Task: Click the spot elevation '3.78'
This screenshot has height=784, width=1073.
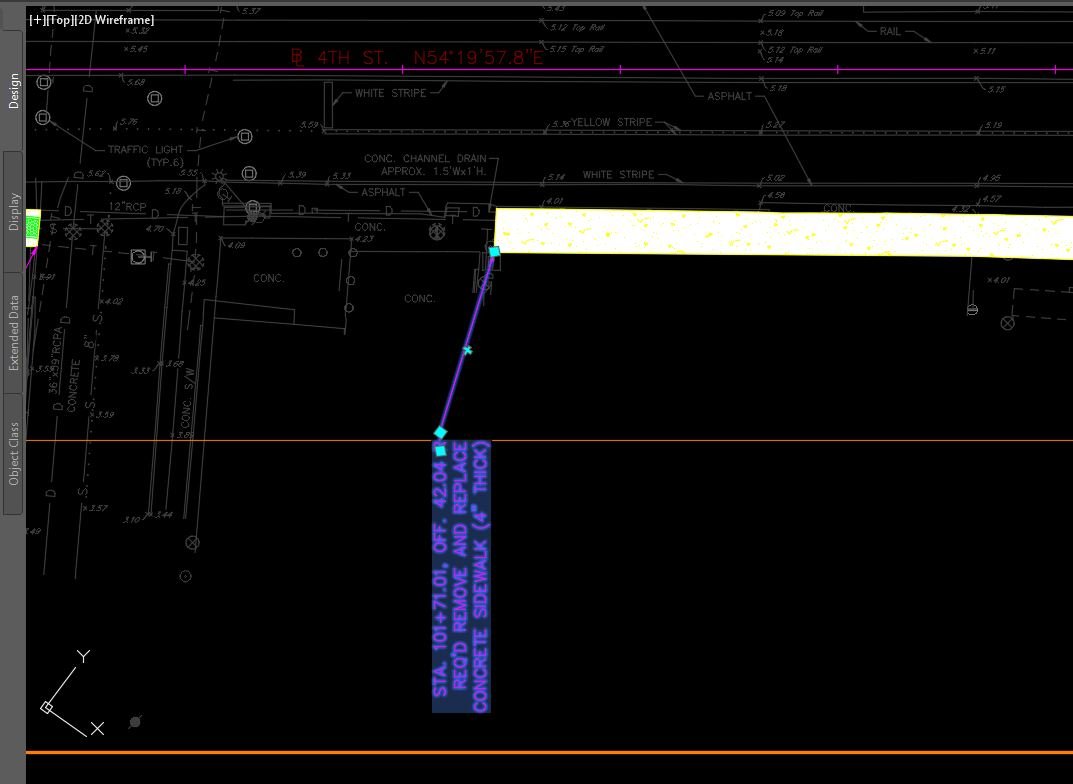Action: tap(109, 358)
